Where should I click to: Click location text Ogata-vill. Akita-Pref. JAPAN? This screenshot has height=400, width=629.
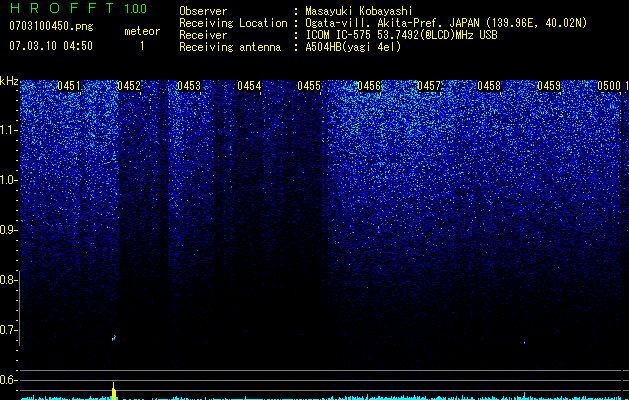coord(392,23)
